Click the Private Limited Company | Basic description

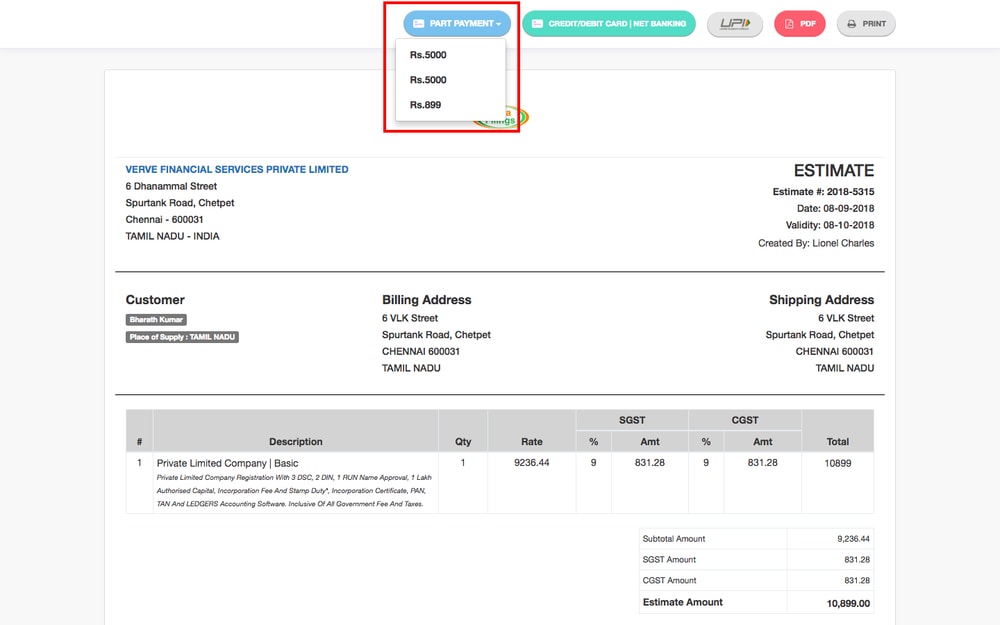230,462
